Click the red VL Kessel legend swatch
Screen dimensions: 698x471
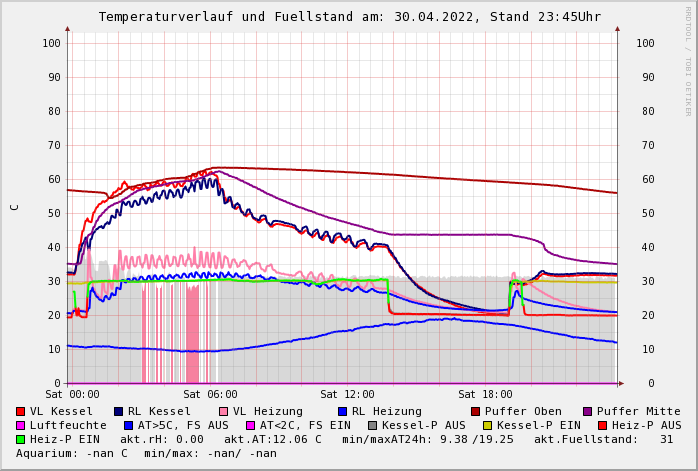[21, 411]
